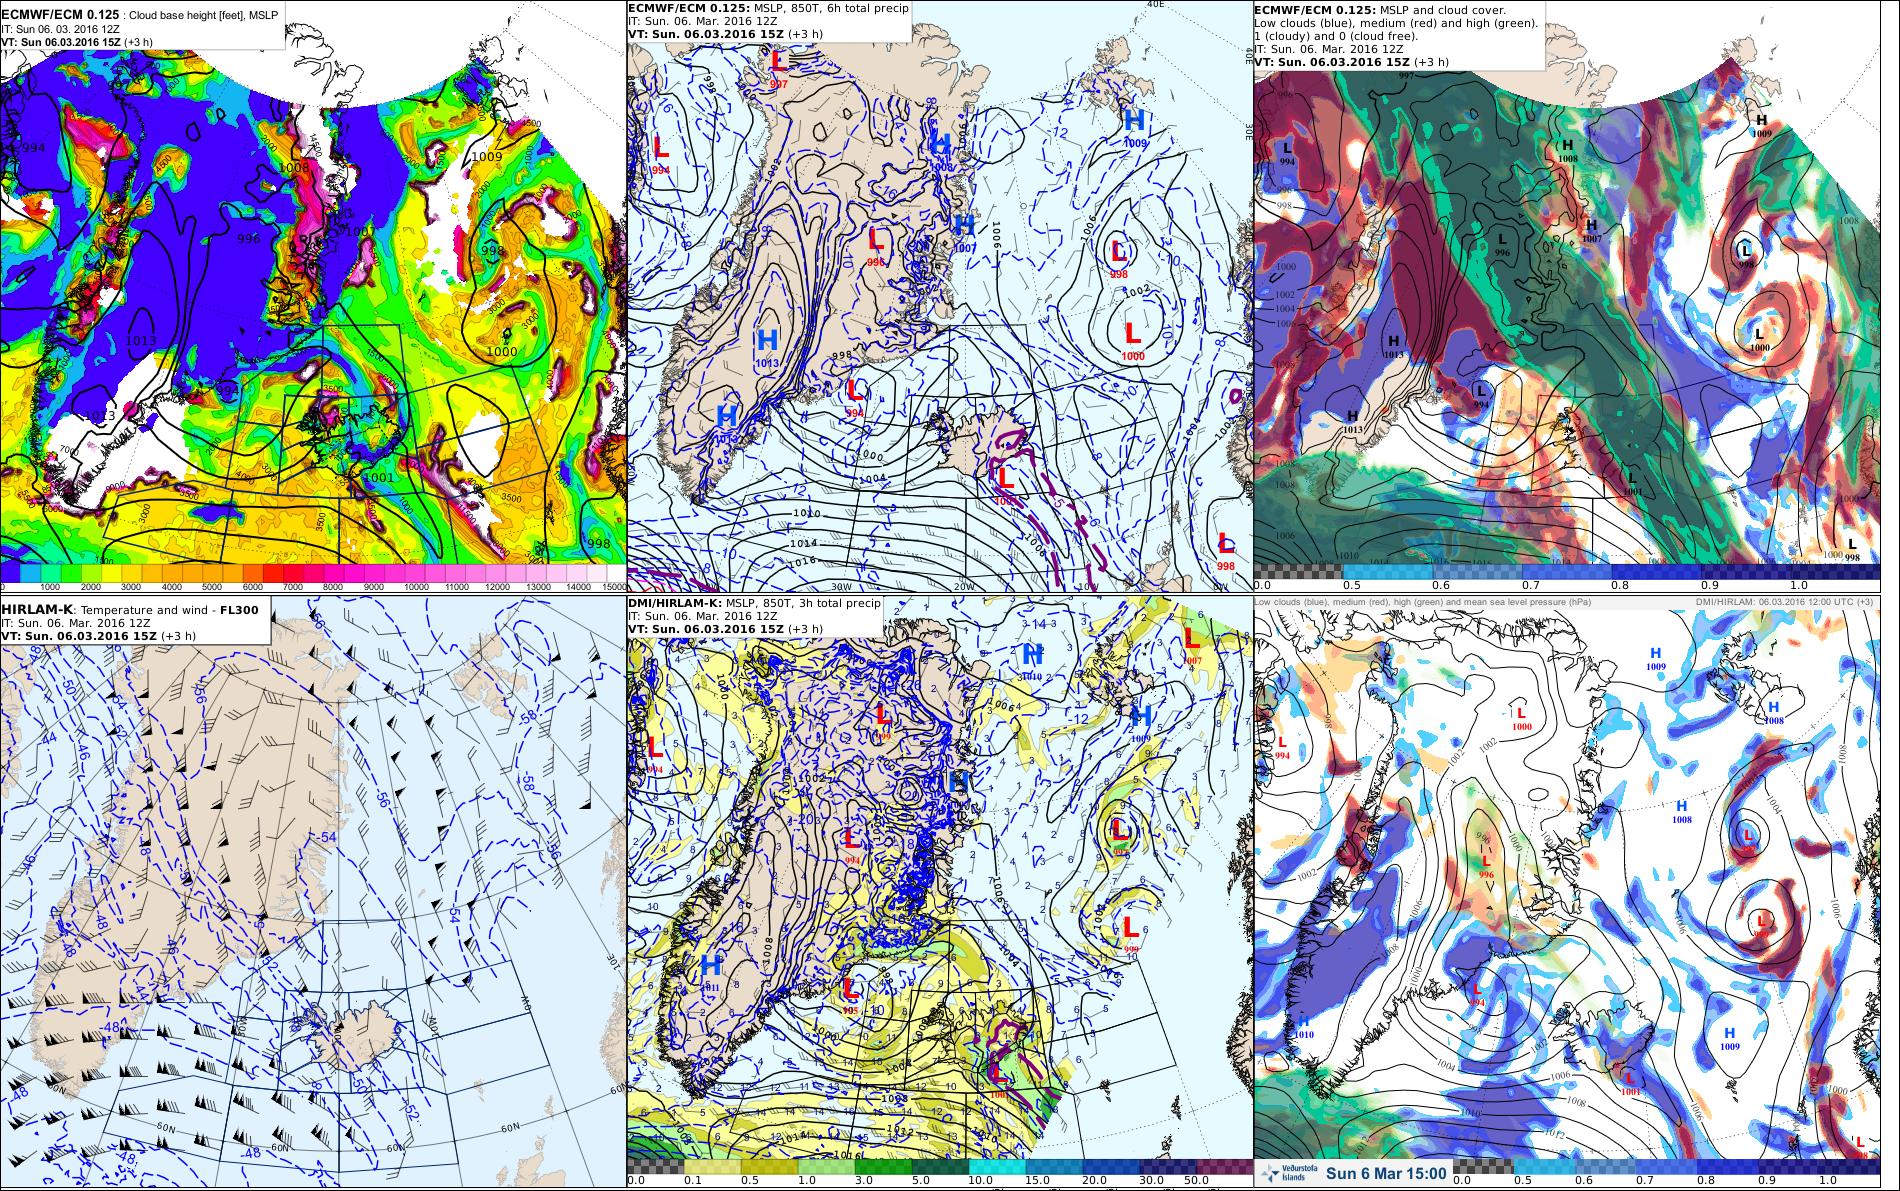Pick the 10.0 cyan swatch in precipitation legend
Viewport: 1900px width, 1191px height.
(x=997, y=1167)
